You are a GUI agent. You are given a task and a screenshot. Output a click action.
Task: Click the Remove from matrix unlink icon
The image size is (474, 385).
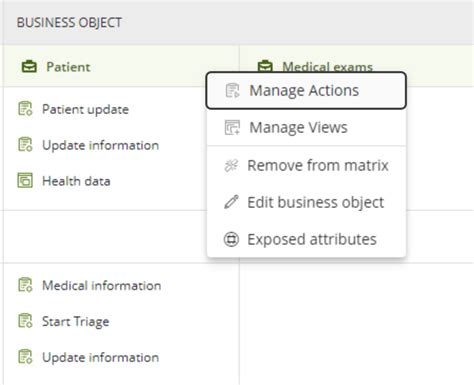pyautogui.click(x=231, y=165)
